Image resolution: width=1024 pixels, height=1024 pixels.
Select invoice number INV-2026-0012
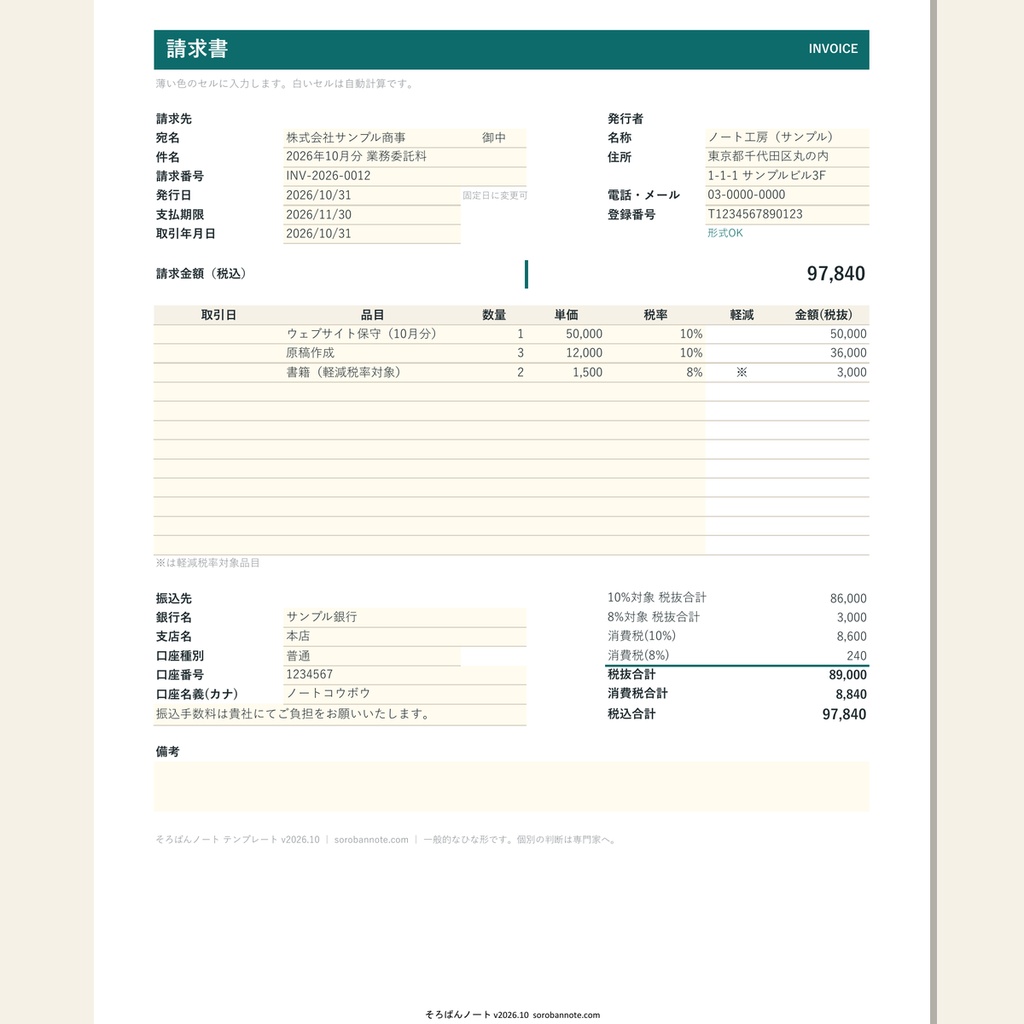tap(405, 176)
